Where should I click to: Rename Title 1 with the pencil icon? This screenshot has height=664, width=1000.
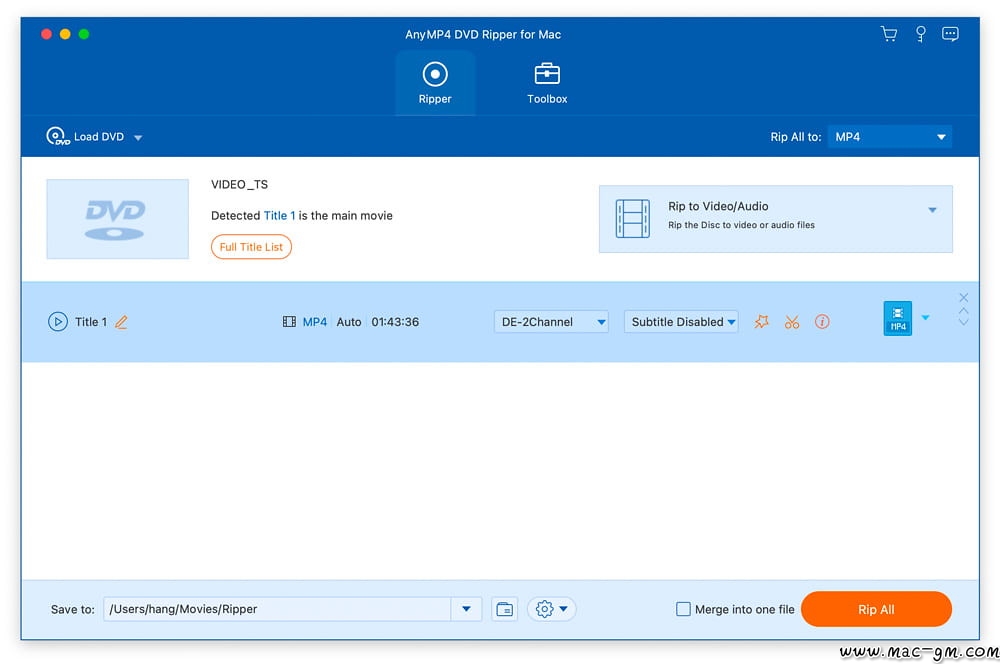coord(121,322)
